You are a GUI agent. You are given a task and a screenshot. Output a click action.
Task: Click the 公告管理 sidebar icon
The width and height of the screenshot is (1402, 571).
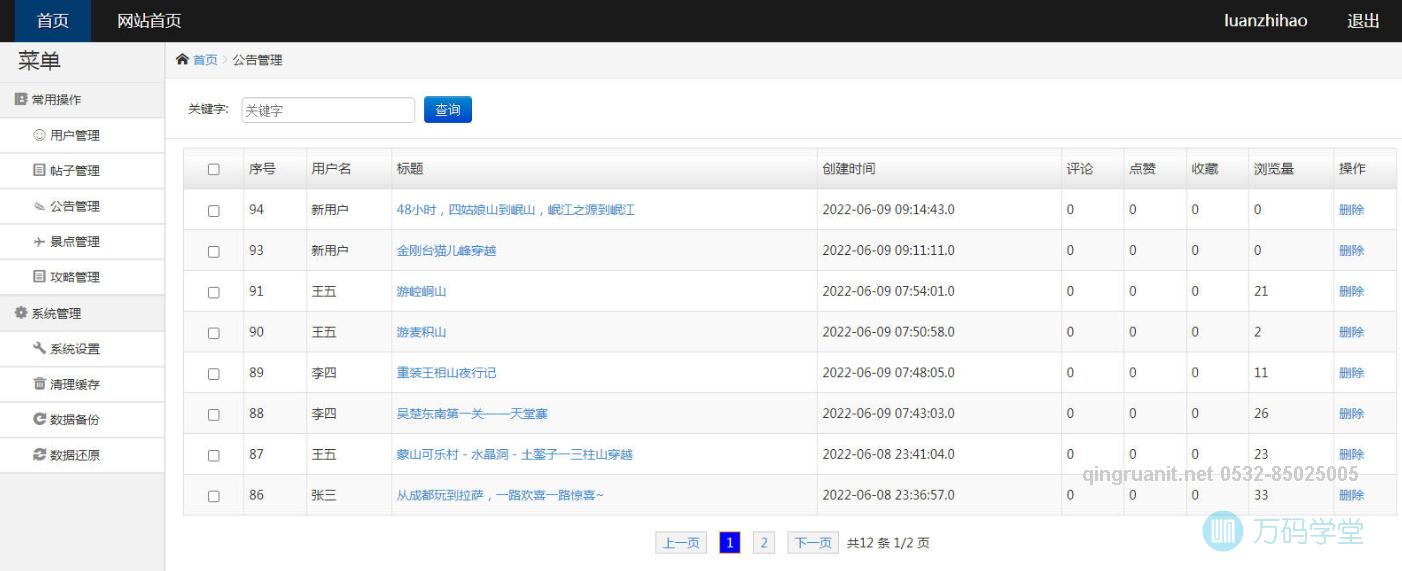39,206
